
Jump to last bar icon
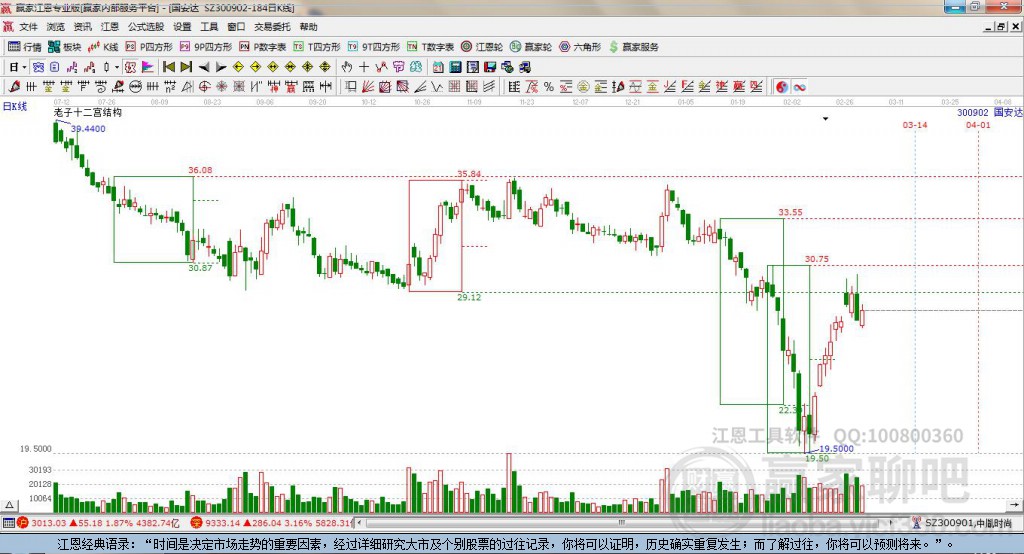(186, 67)
